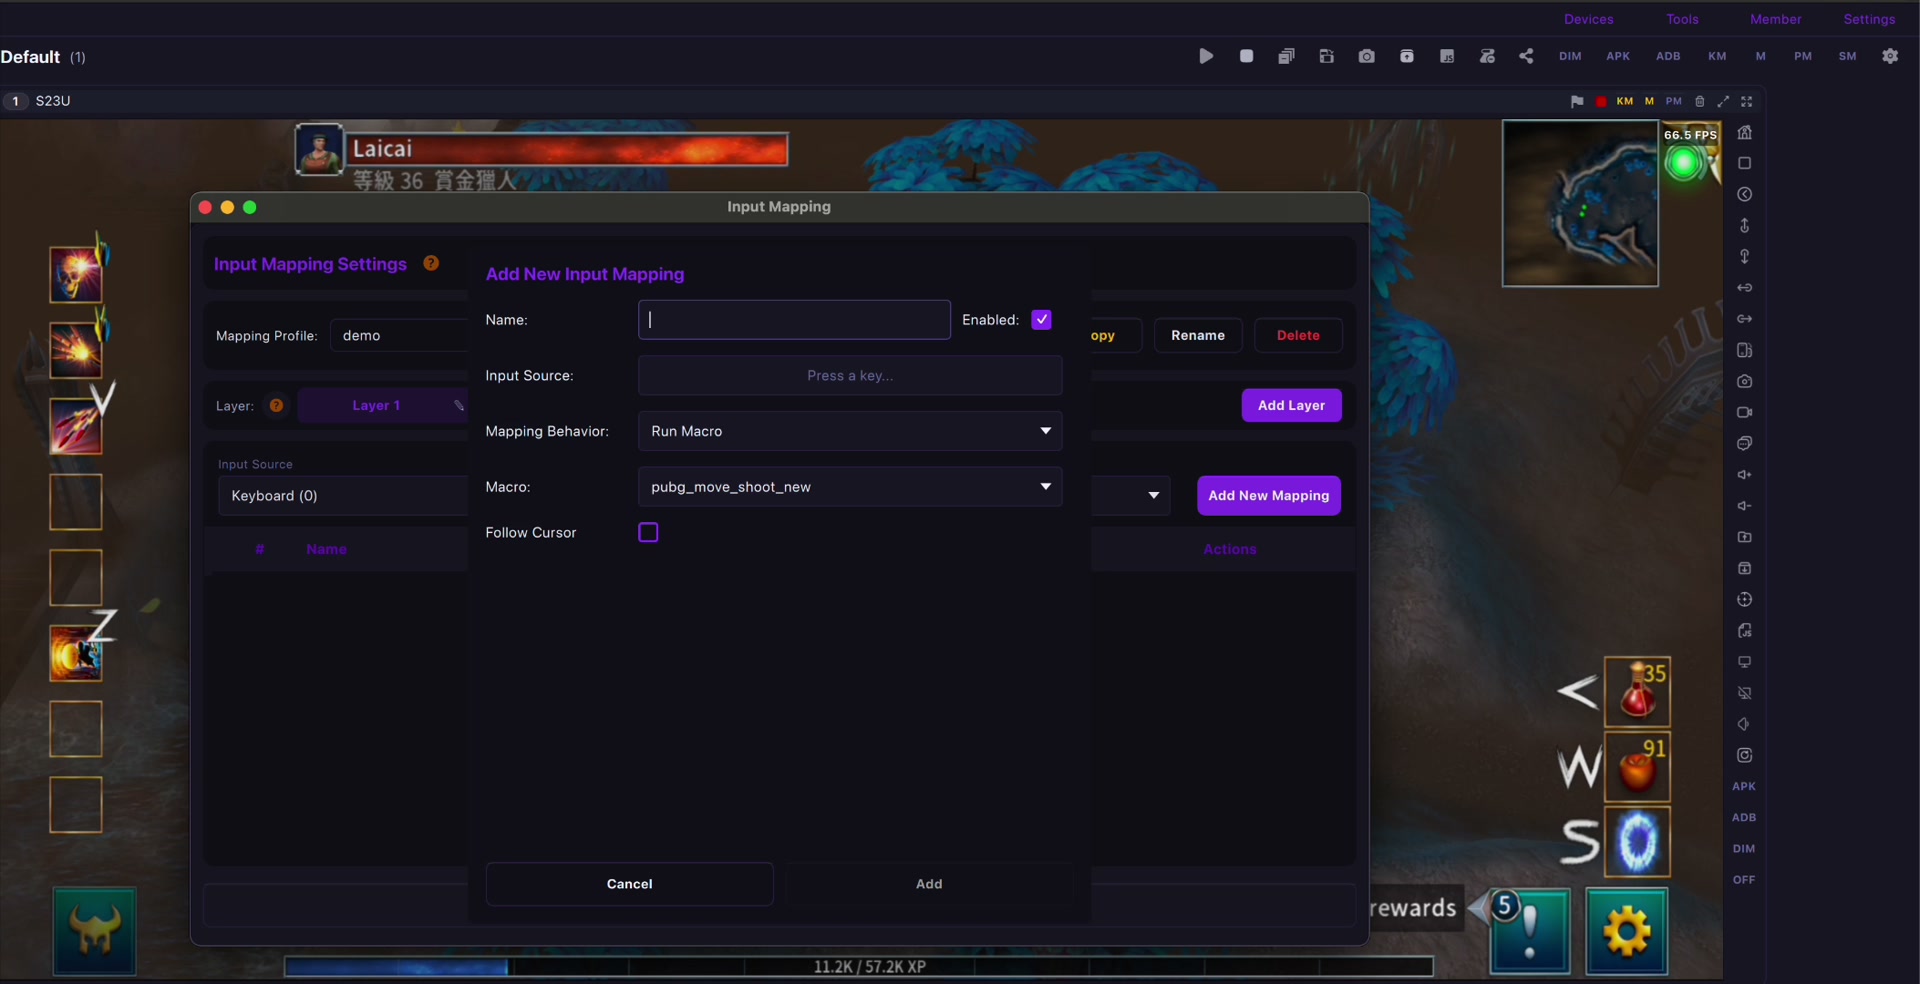Open the Tools menu
This screenshot has width=1920, height=984.
tap(1682, 19)
